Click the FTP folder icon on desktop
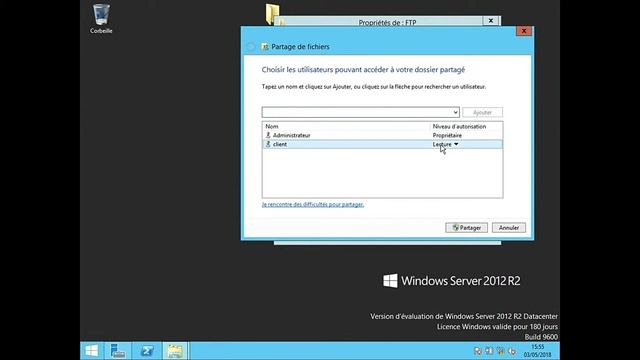The width and height of the screenshot is (640, 360). click(x=272, y=14)
